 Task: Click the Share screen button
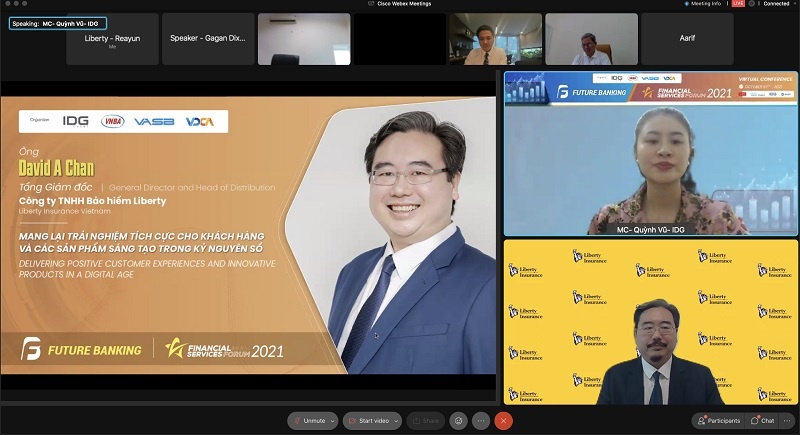(x=426, y=421)
